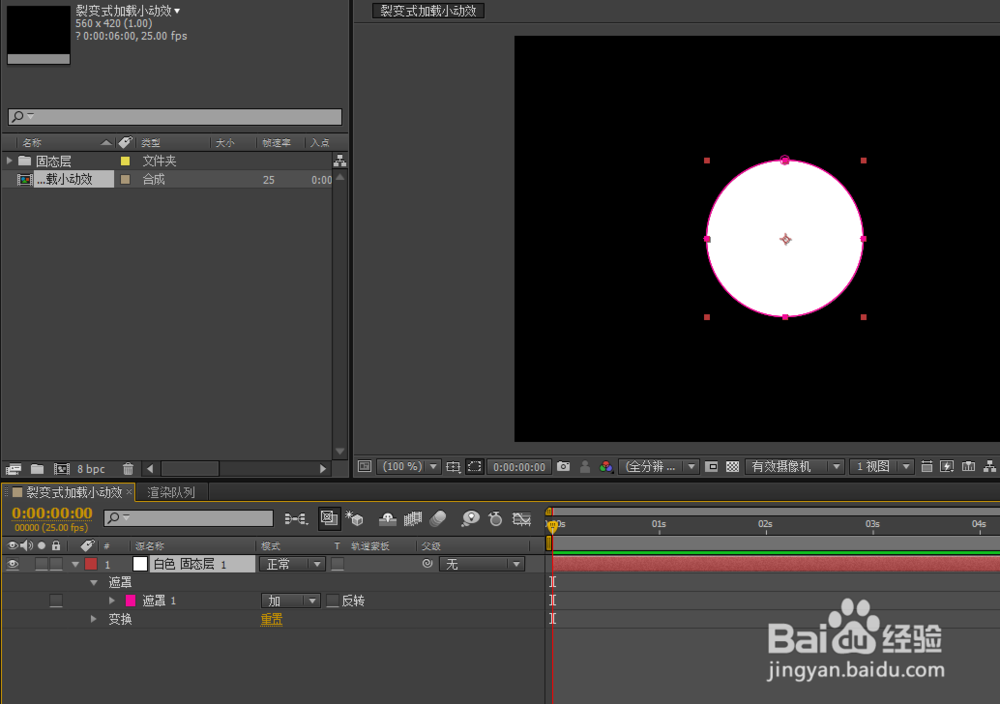Toggle the auto-keyframe stopwatch icon
The image size is (1000, 704).
point(495,519)
